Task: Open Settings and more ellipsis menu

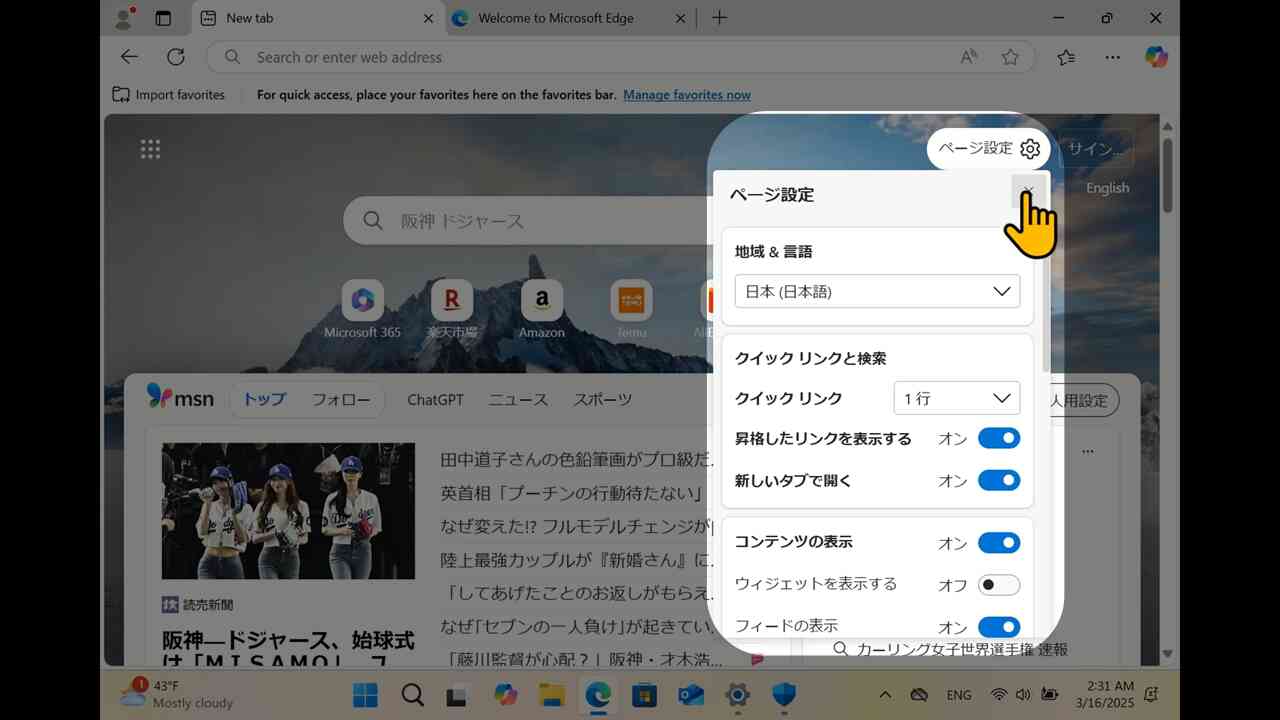Action: pyautogui.click(x=1112, y=57)
